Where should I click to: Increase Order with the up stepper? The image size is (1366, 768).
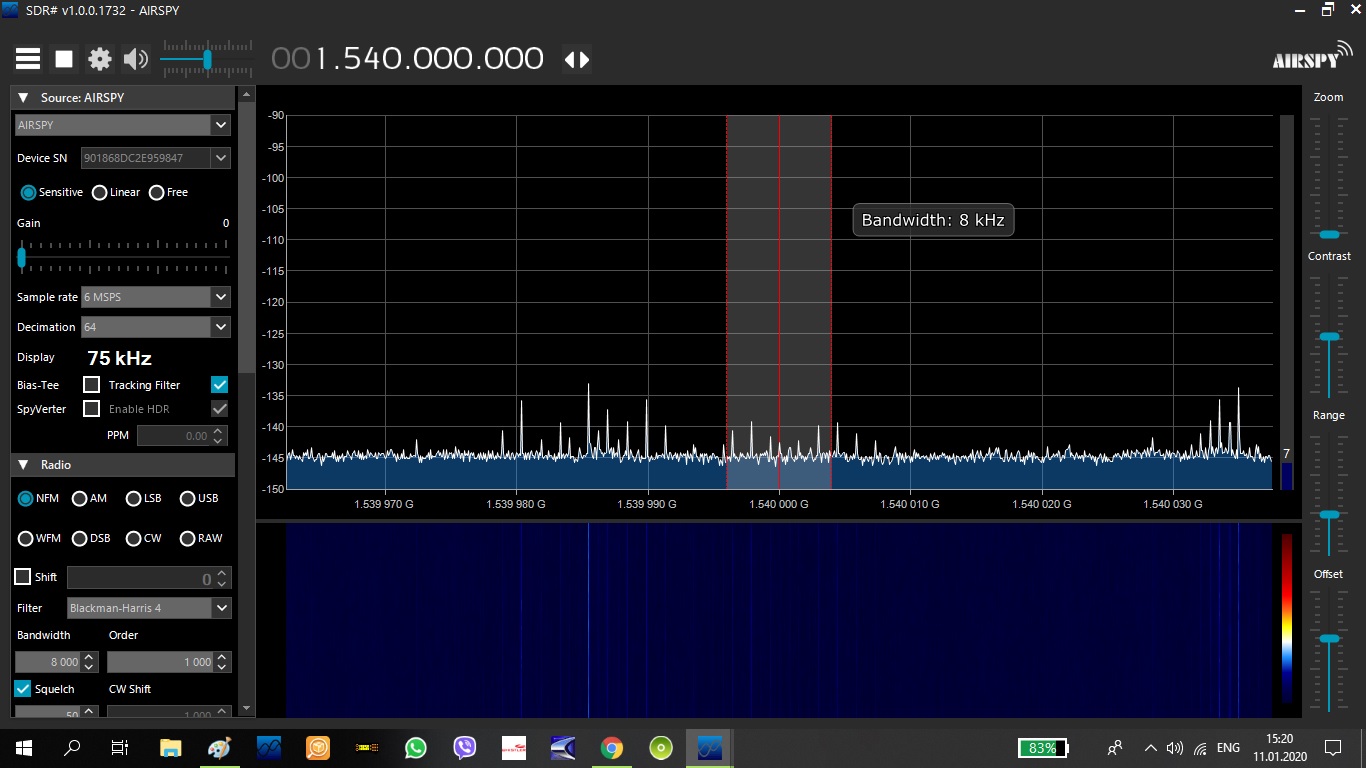point(223,657)
